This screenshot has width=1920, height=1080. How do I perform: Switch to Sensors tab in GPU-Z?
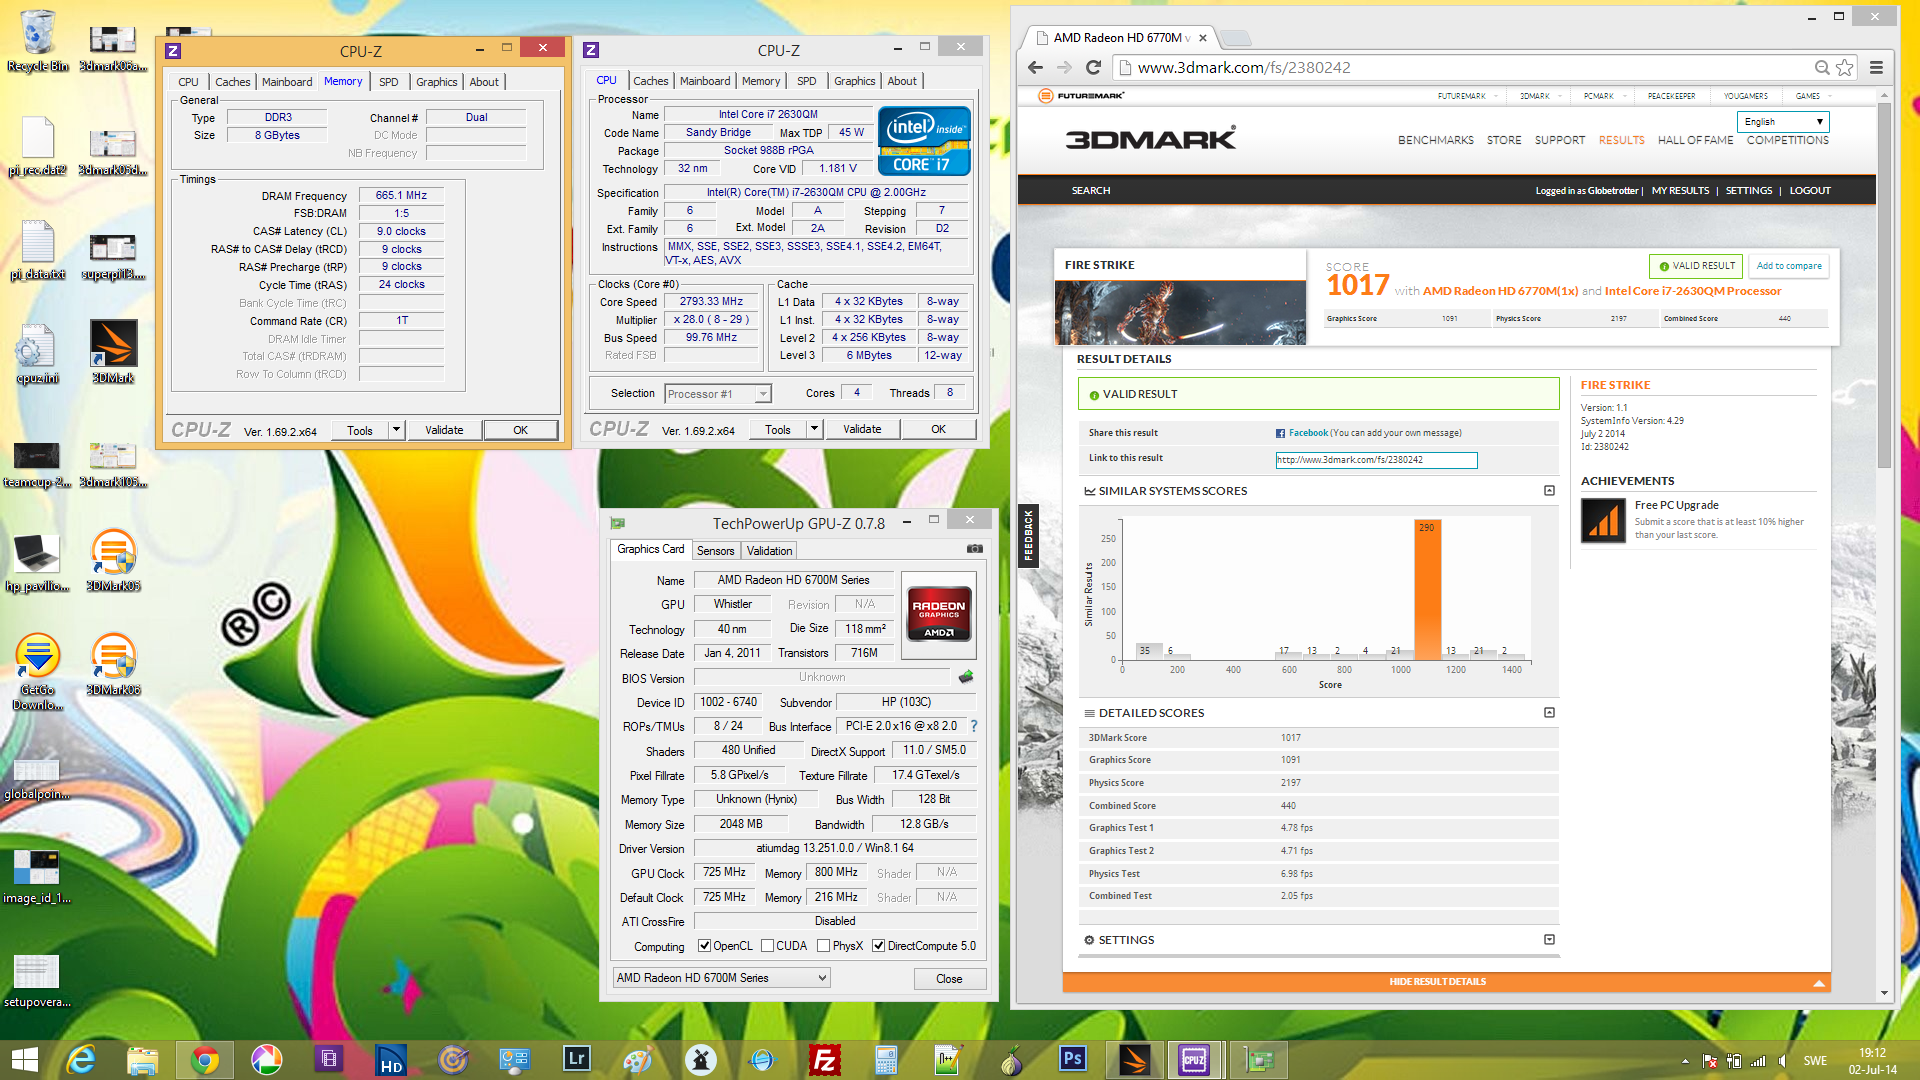(x=715, y=551)
